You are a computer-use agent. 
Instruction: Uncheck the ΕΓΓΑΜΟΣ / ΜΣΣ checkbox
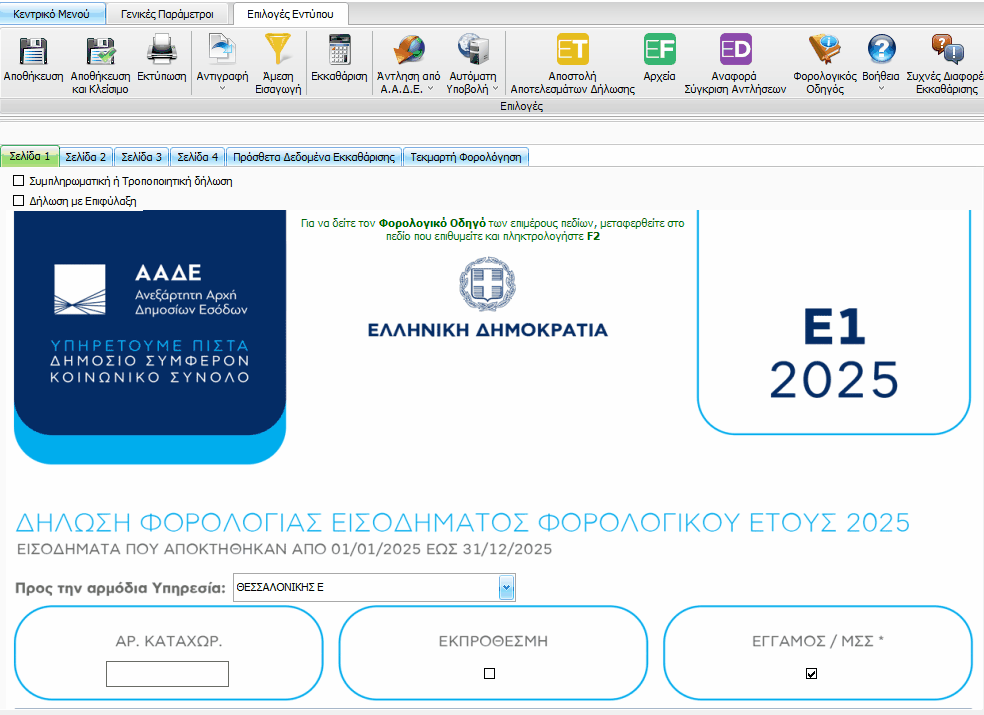[x=811, y=674]
